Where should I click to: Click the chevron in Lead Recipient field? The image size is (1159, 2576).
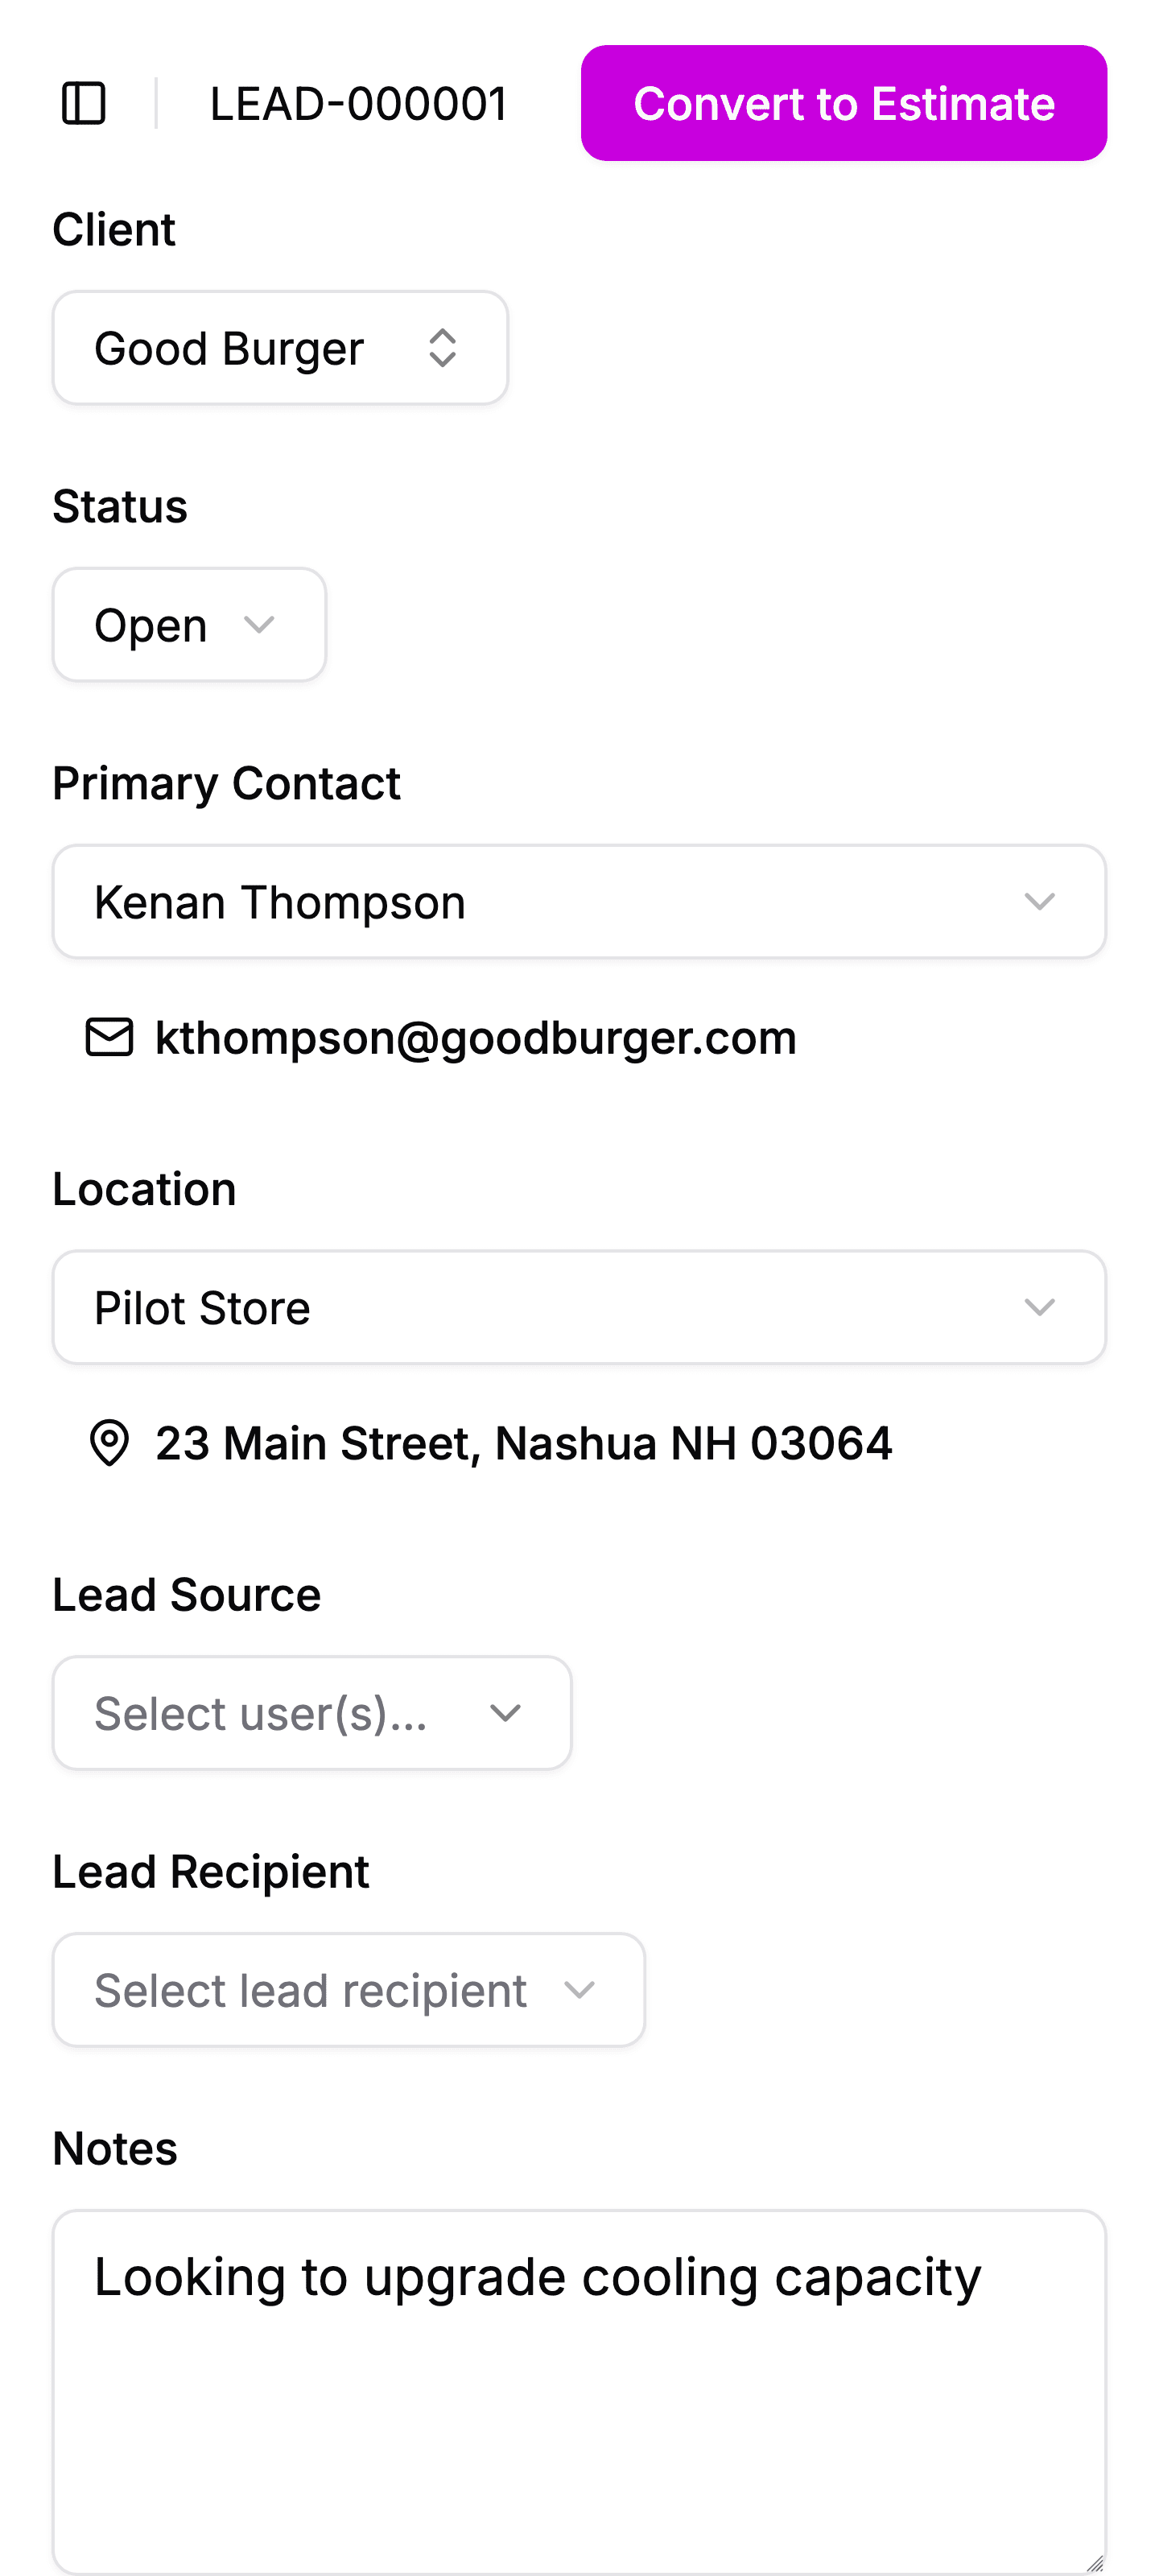[x=580, y=1990]
